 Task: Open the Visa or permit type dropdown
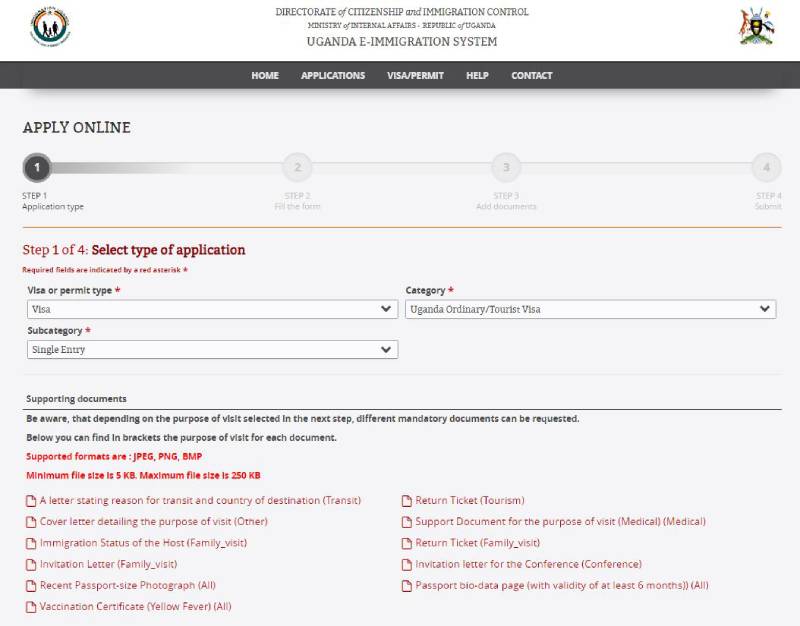click(x=212, y=309)
